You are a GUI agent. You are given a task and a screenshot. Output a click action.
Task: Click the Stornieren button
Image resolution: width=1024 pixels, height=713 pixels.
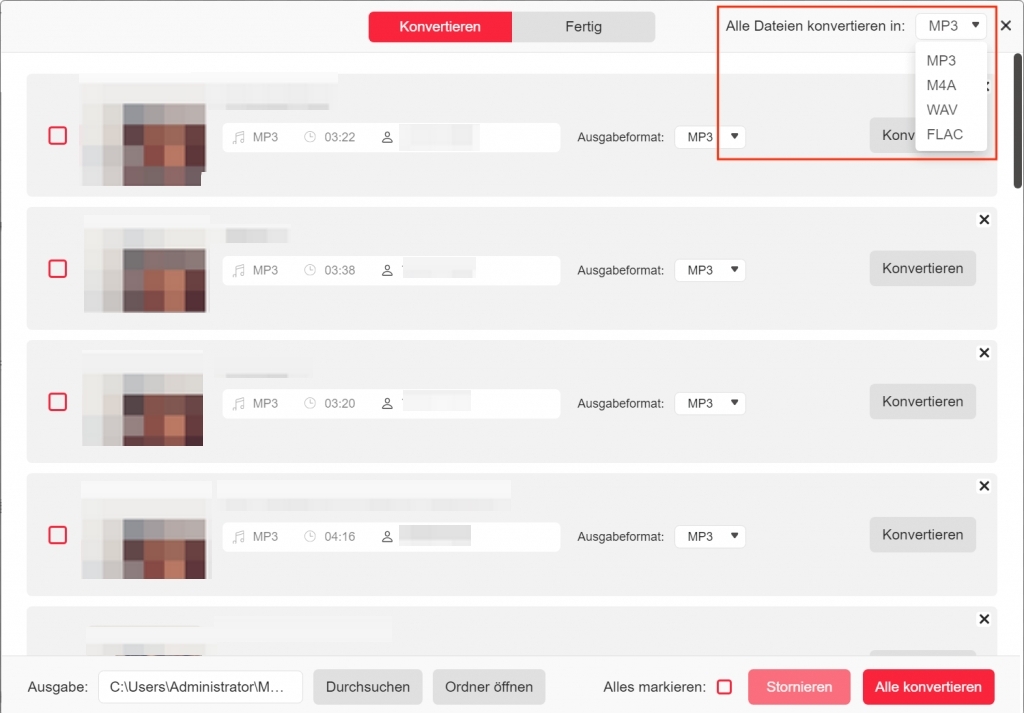click(x=799, y=687)
